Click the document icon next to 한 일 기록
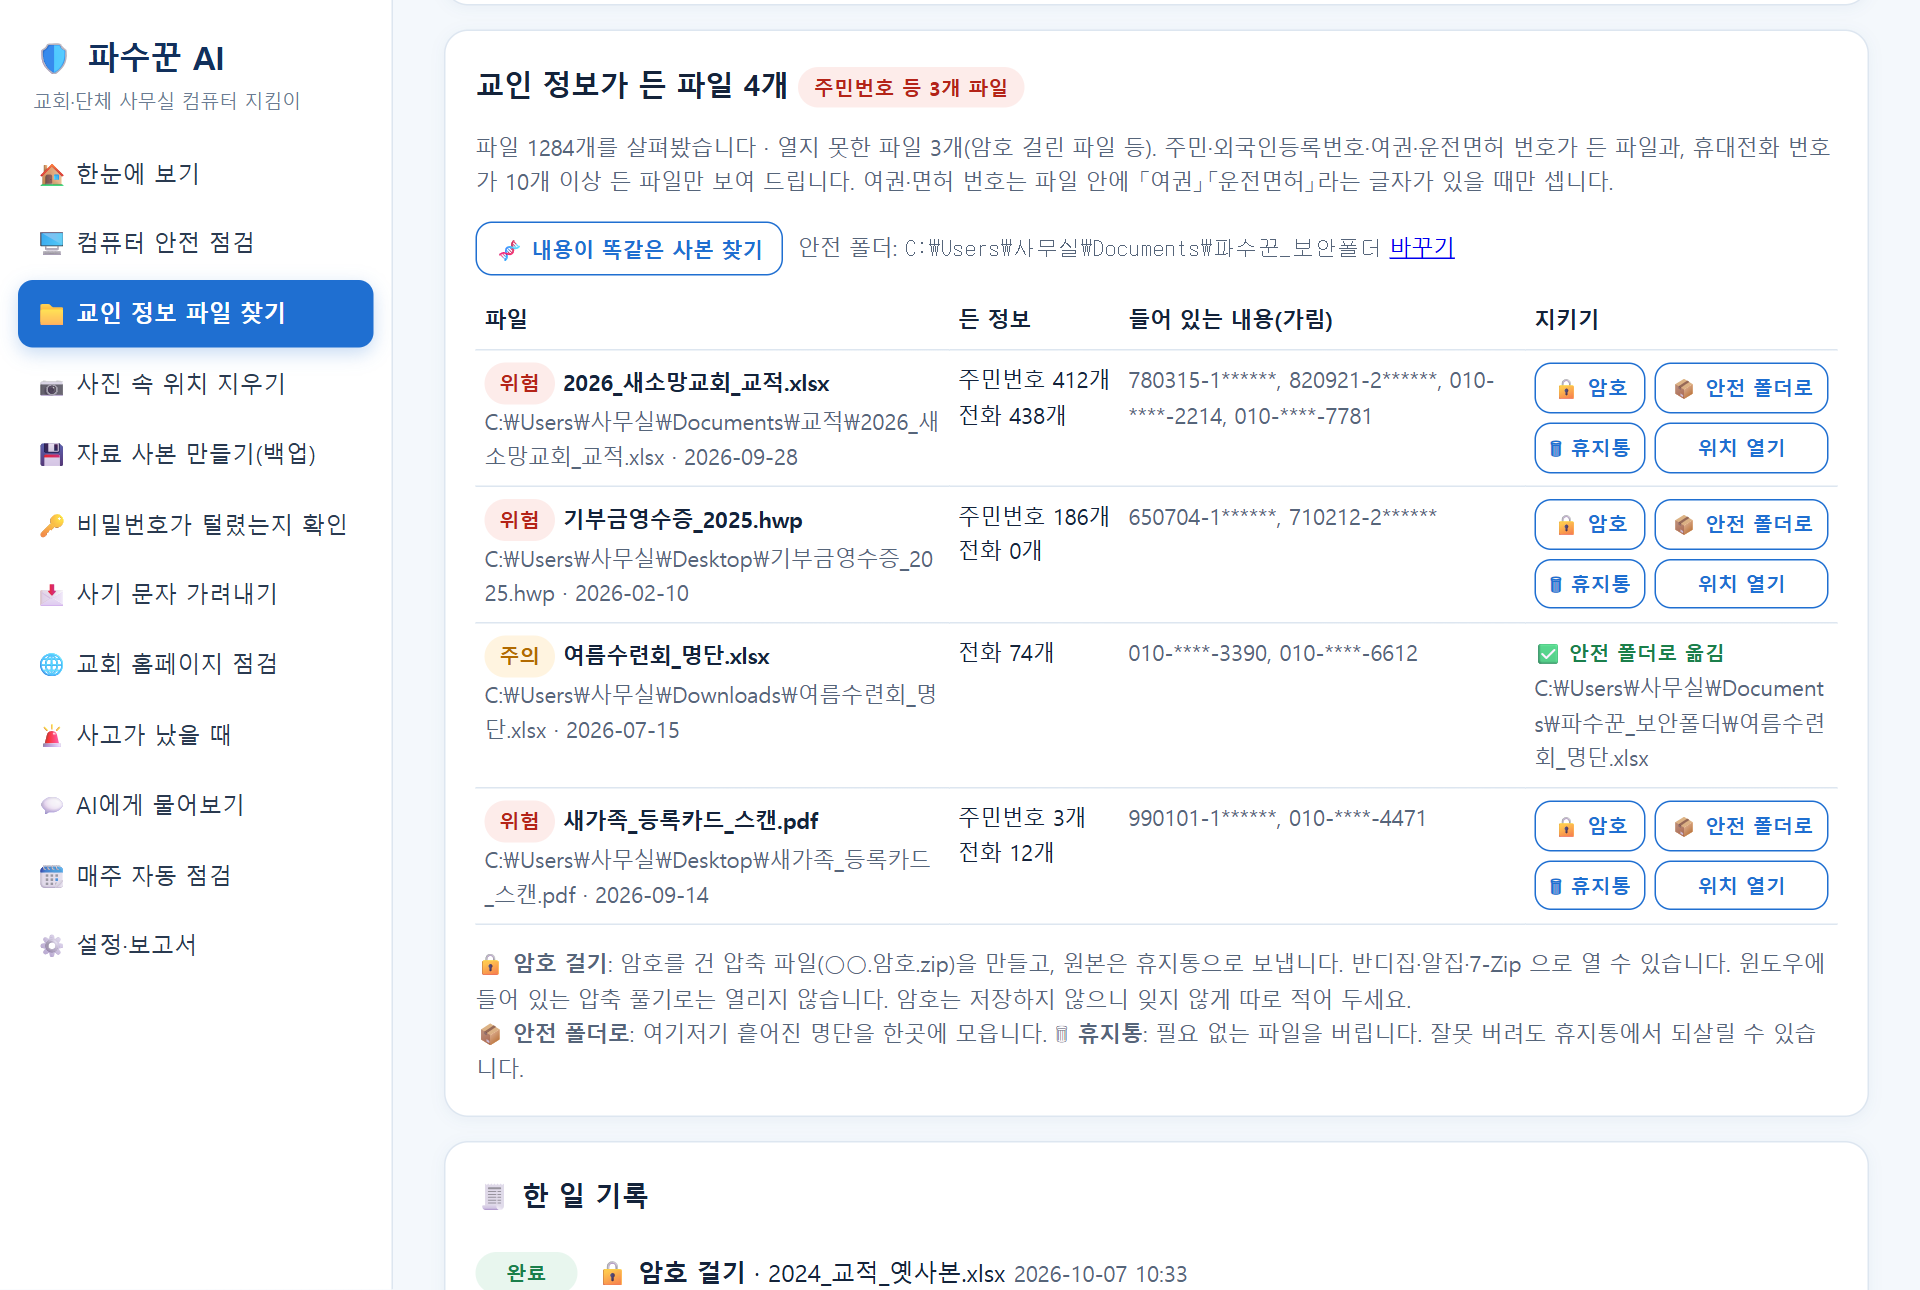1920x1290 pixels. [x=493, y=1196]
